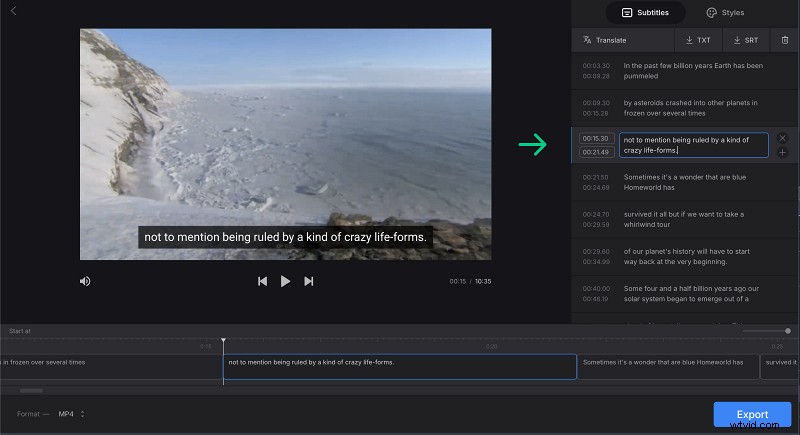
Task: Open the Translate option
Action: coord(604,40)
